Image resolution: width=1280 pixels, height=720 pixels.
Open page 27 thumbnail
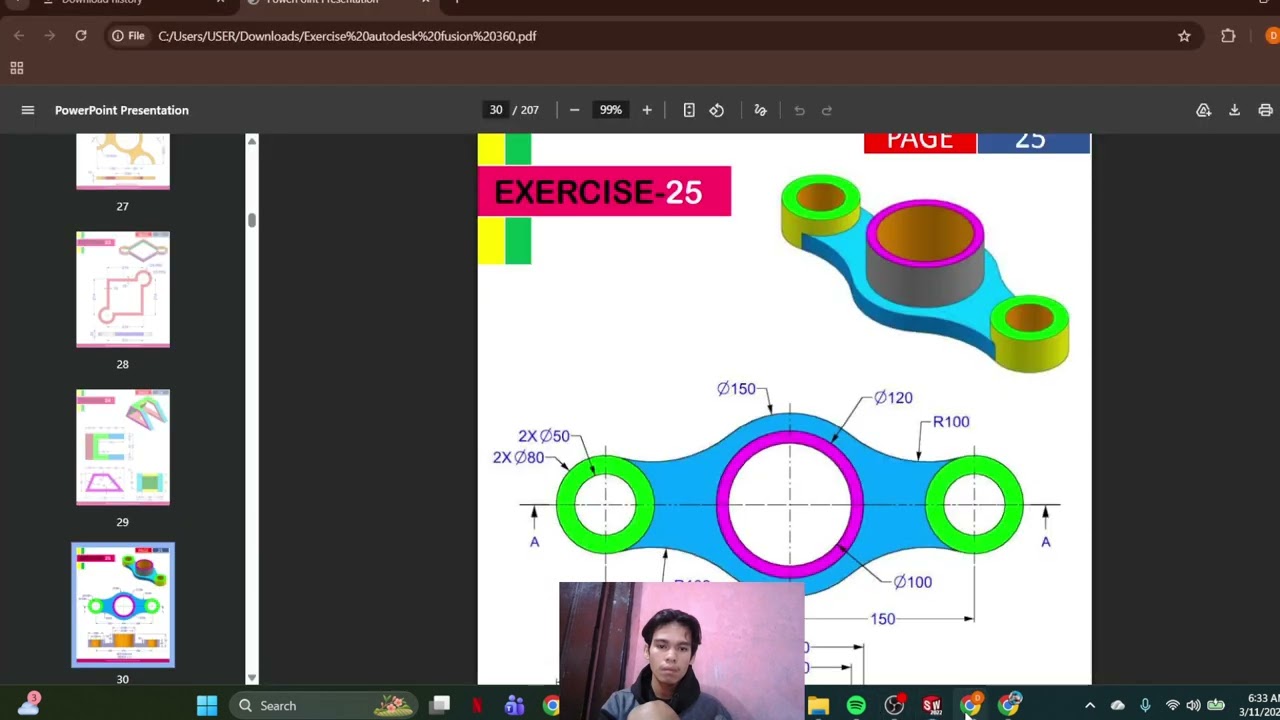pos(123,161)
